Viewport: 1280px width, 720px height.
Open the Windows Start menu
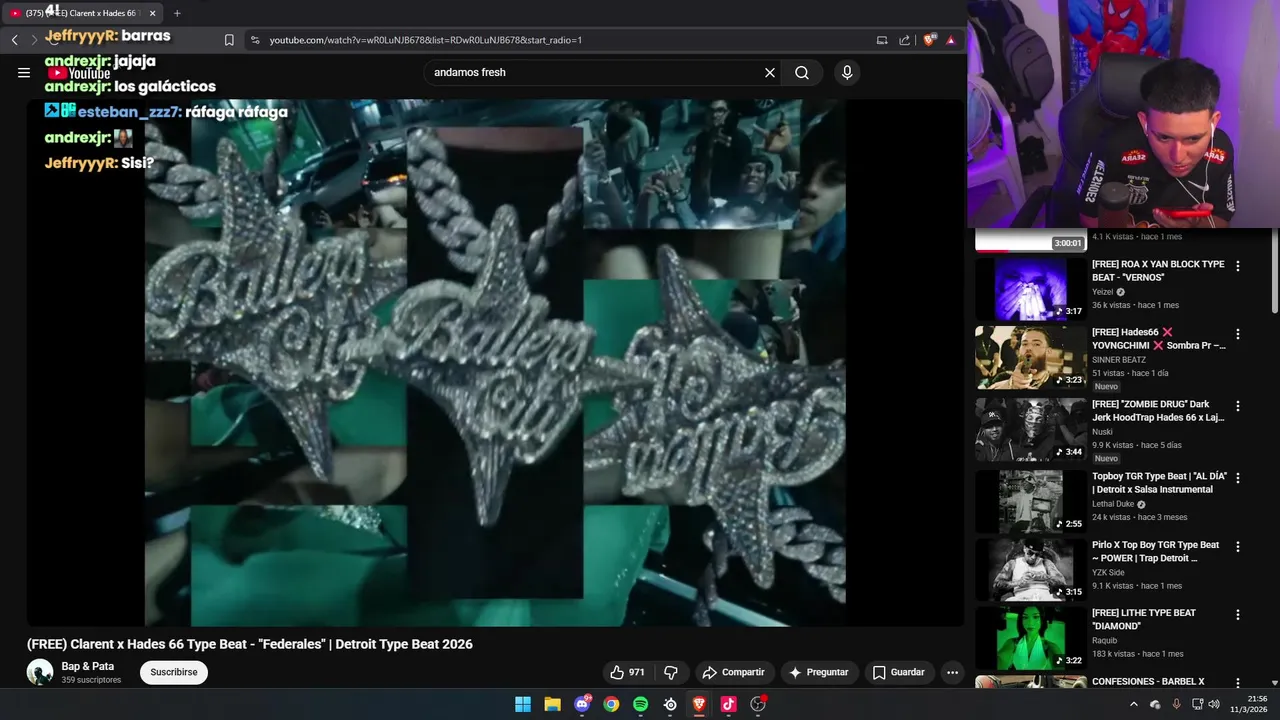(523, 704)
